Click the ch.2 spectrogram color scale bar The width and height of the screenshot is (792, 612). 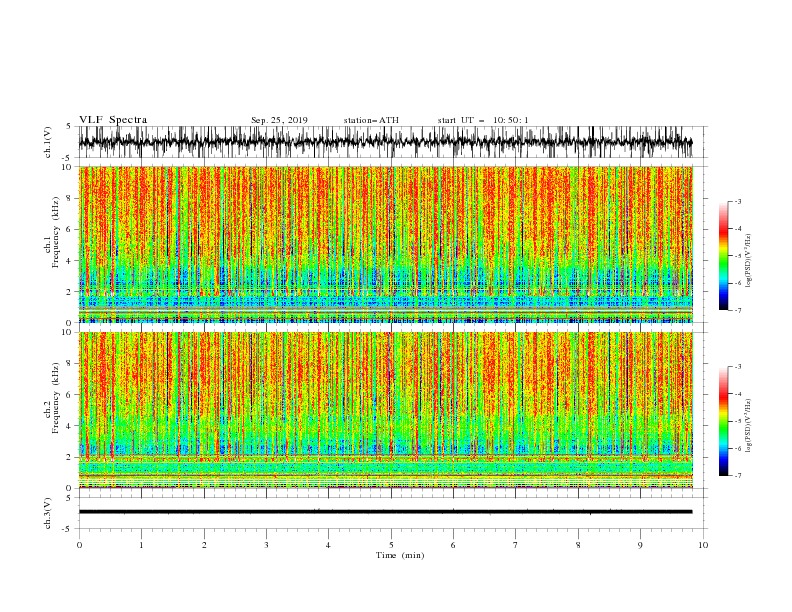(723, 421)
